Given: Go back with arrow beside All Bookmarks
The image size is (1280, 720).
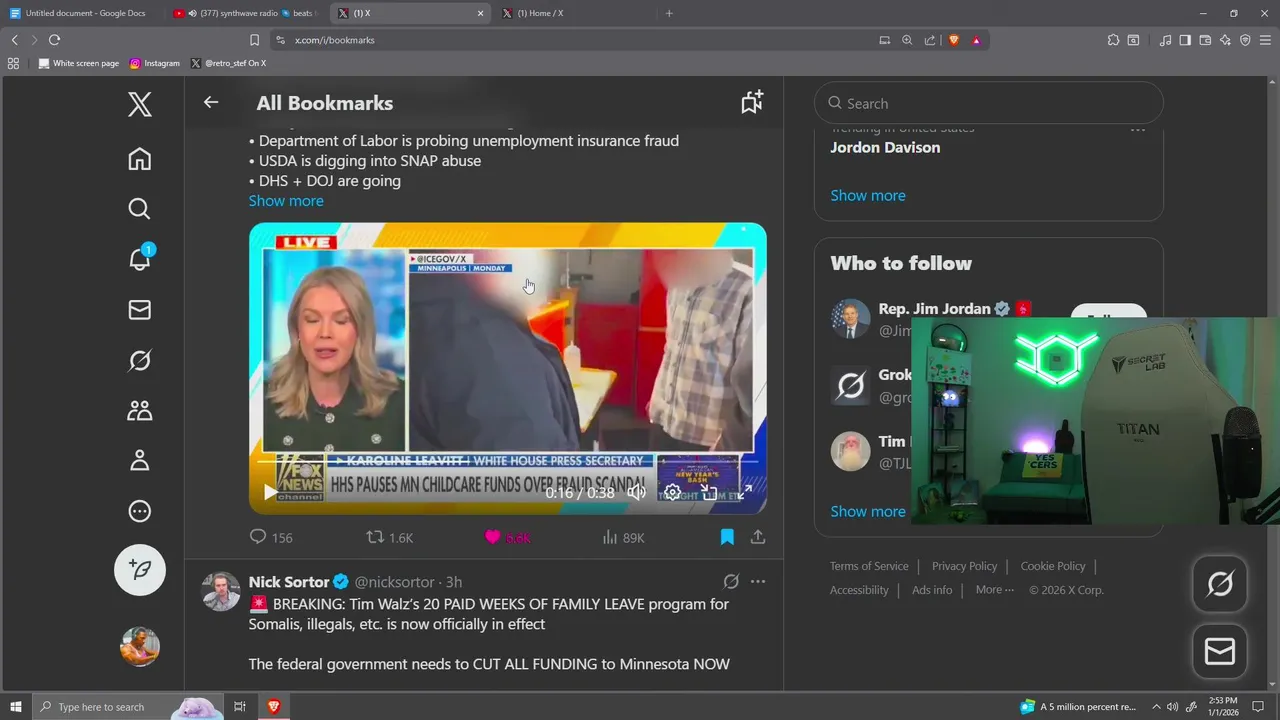Looking at the screenshot, I should point(211,102).
